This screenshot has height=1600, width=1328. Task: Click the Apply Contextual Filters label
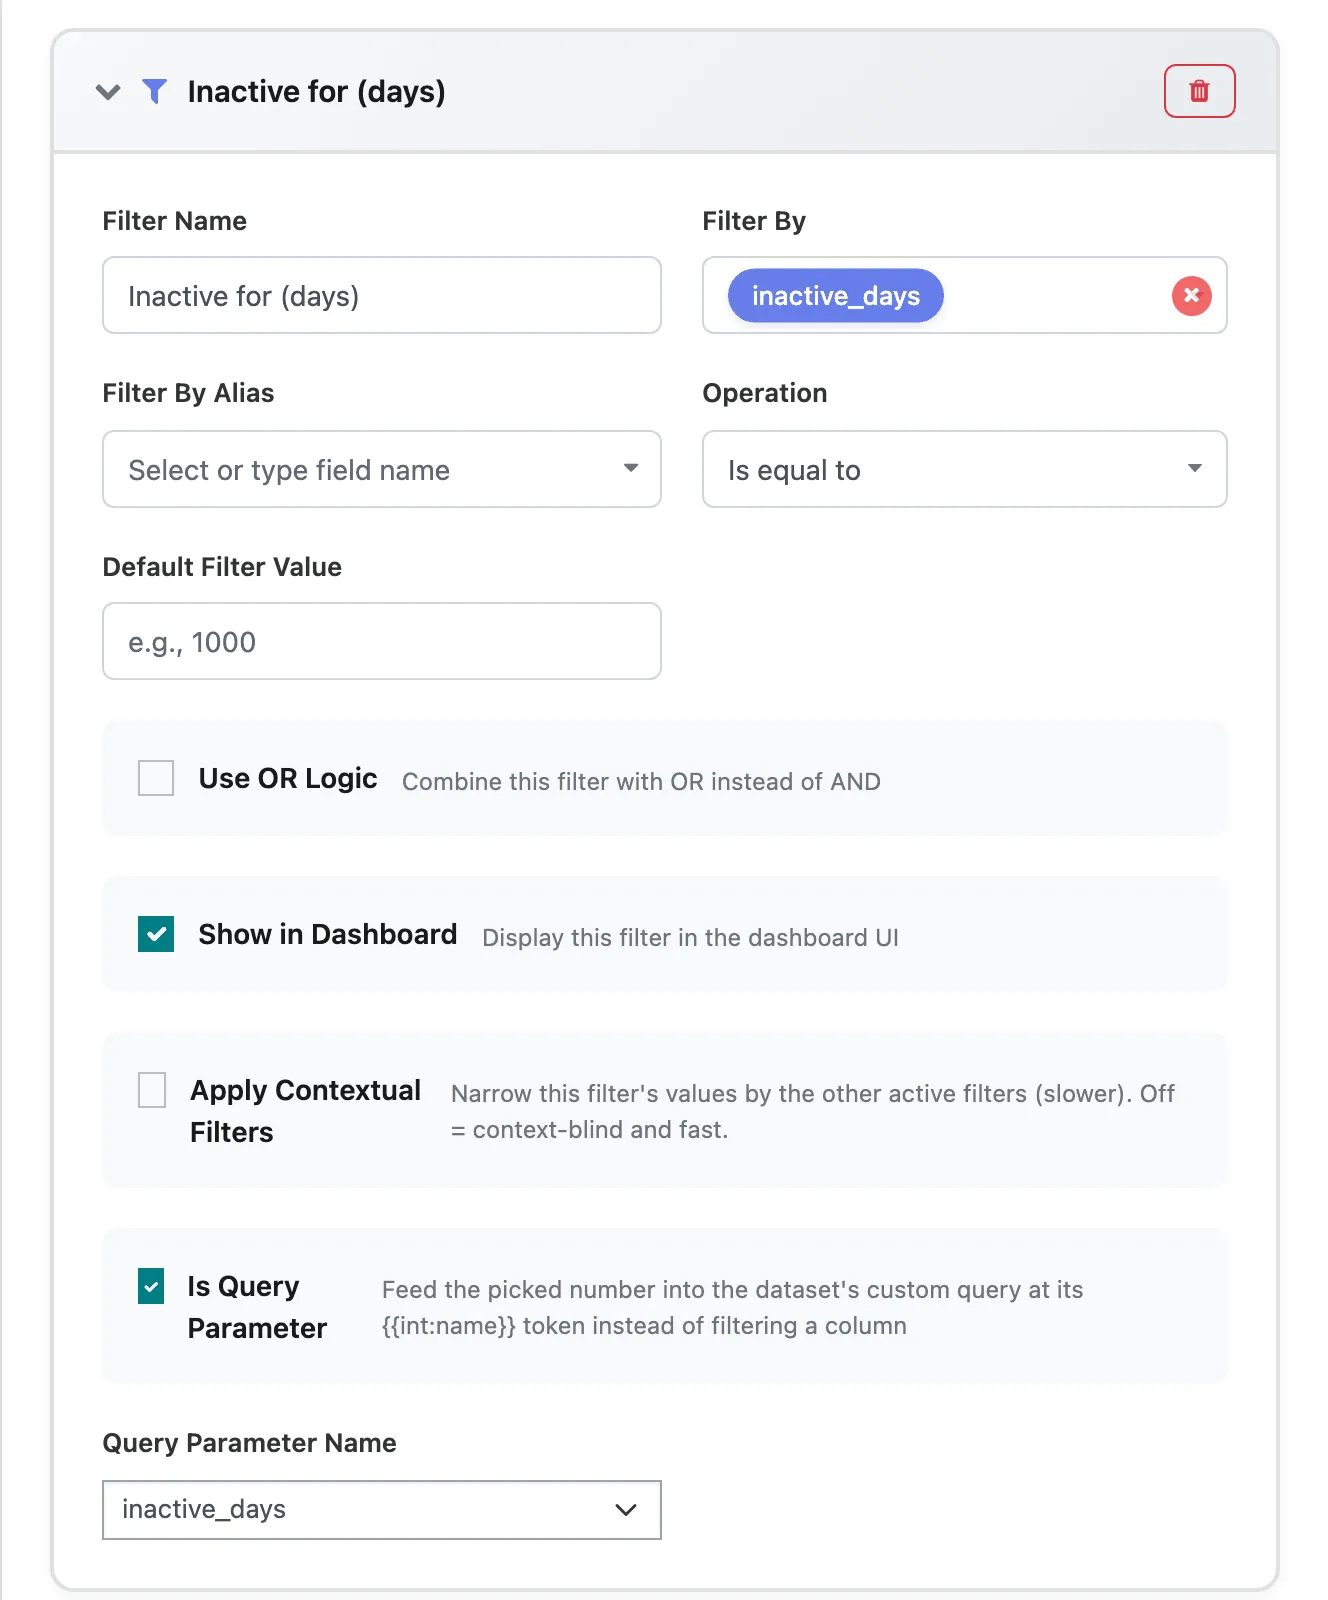(305, 1111)
